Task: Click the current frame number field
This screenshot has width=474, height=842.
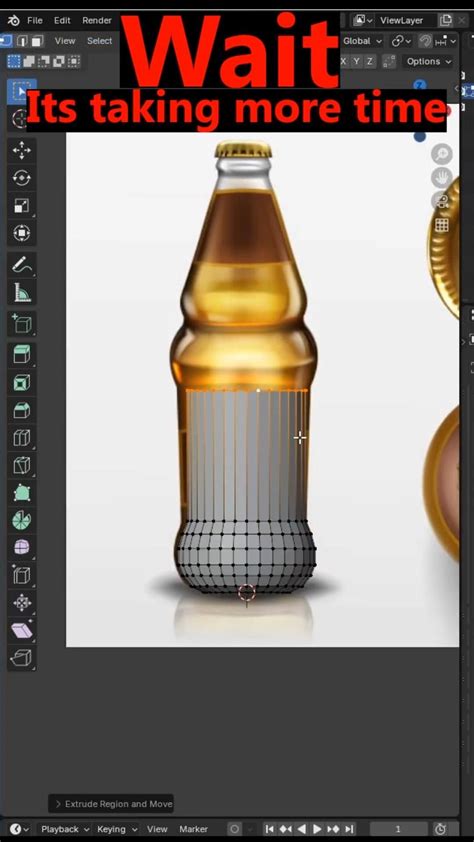Action: click(398, 829)
